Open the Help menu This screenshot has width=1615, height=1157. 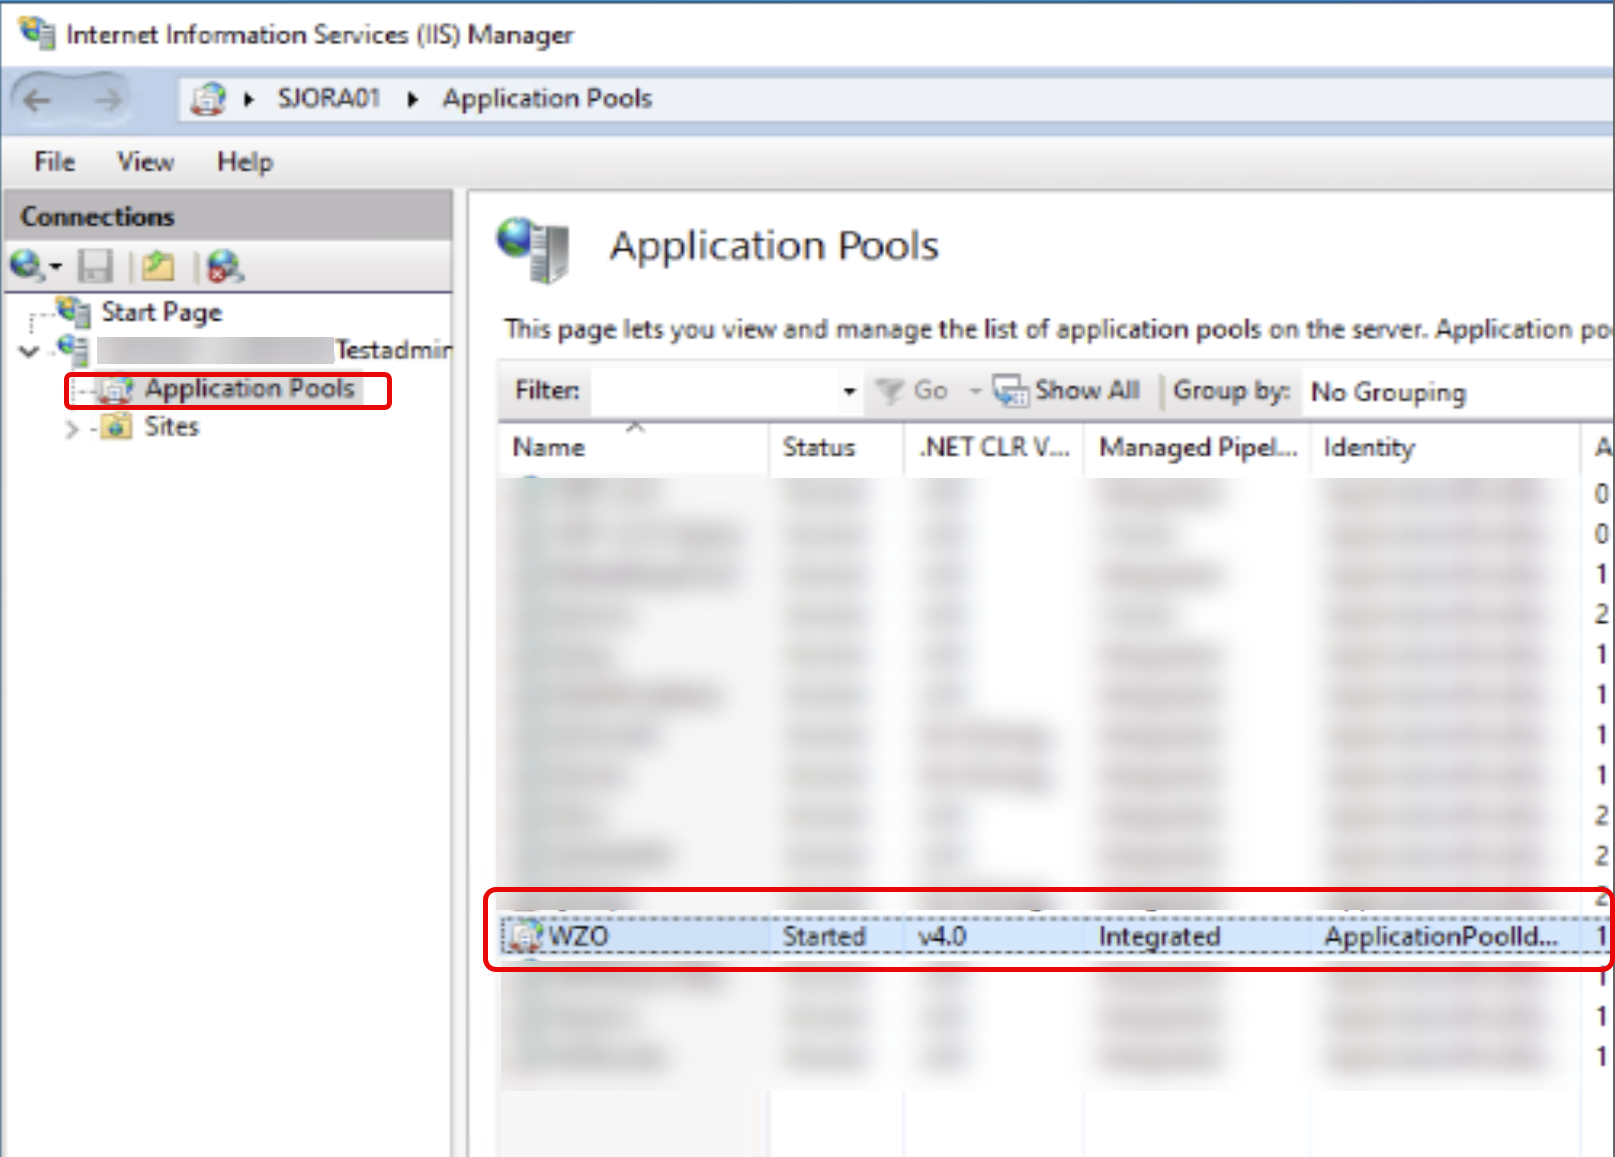pyautogui.click(x=245, y=162)
